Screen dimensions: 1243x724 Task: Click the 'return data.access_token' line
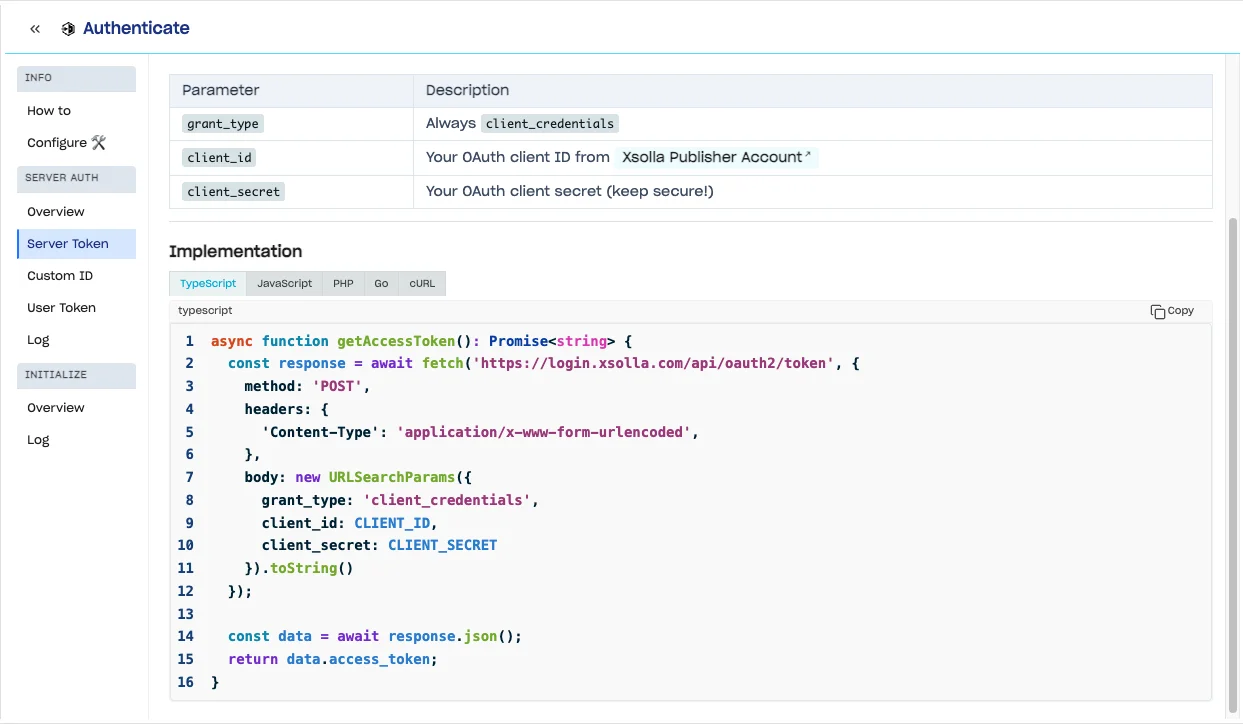click(x=333, y=659)
